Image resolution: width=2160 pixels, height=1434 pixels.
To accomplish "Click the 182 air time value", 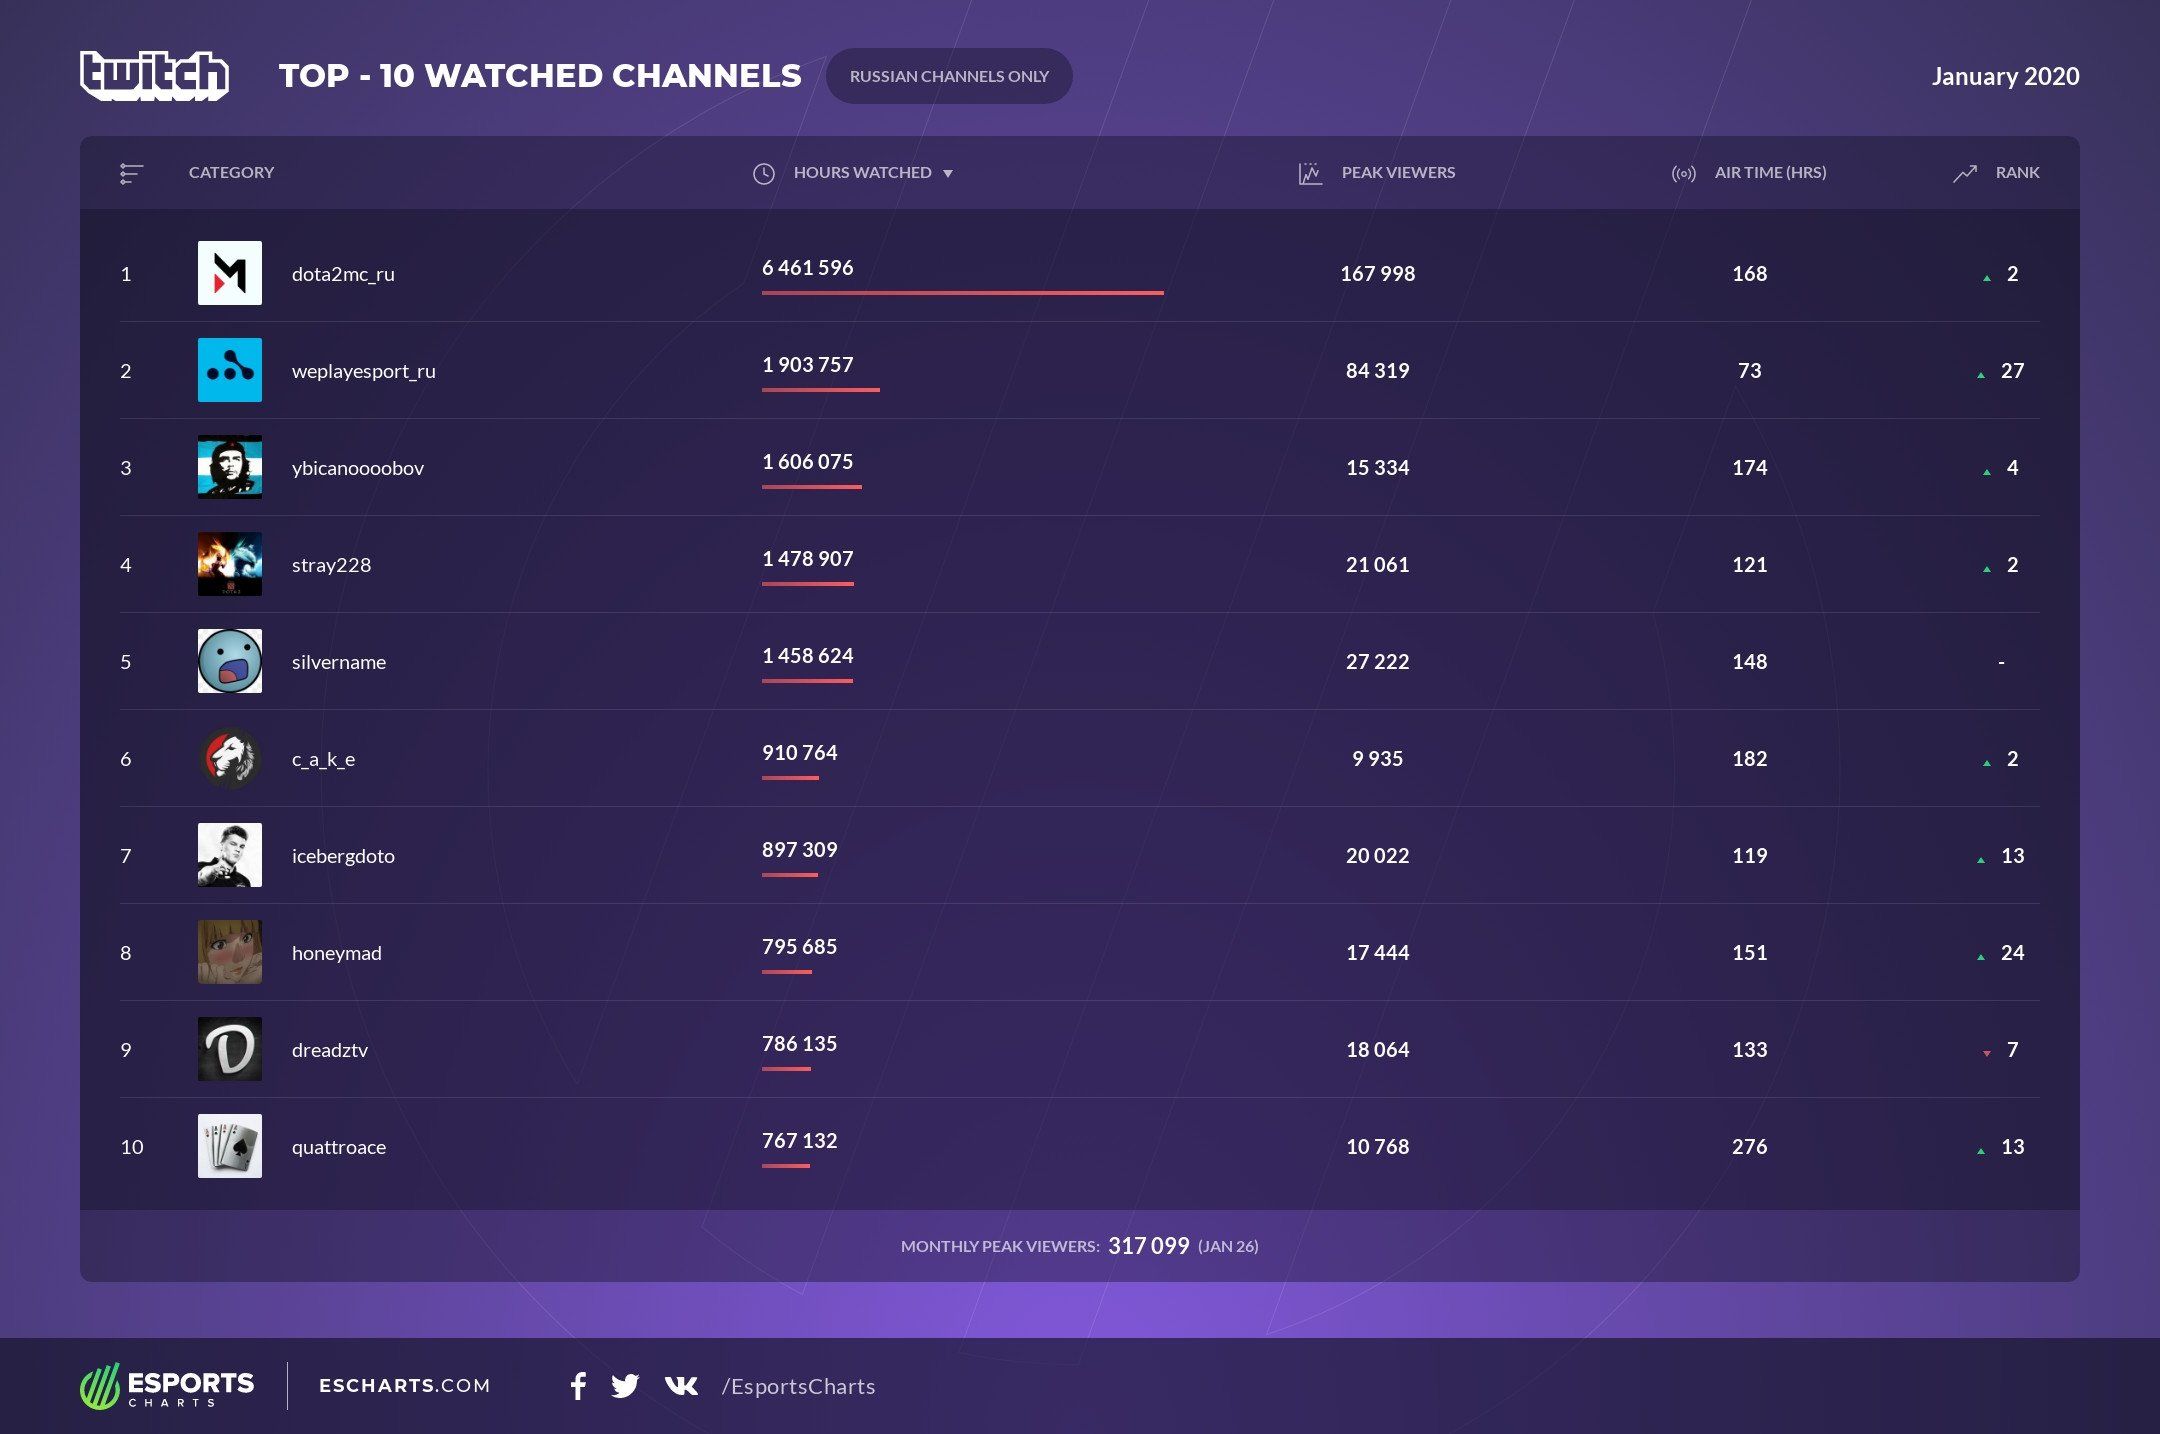I will tap(1750, 759).
